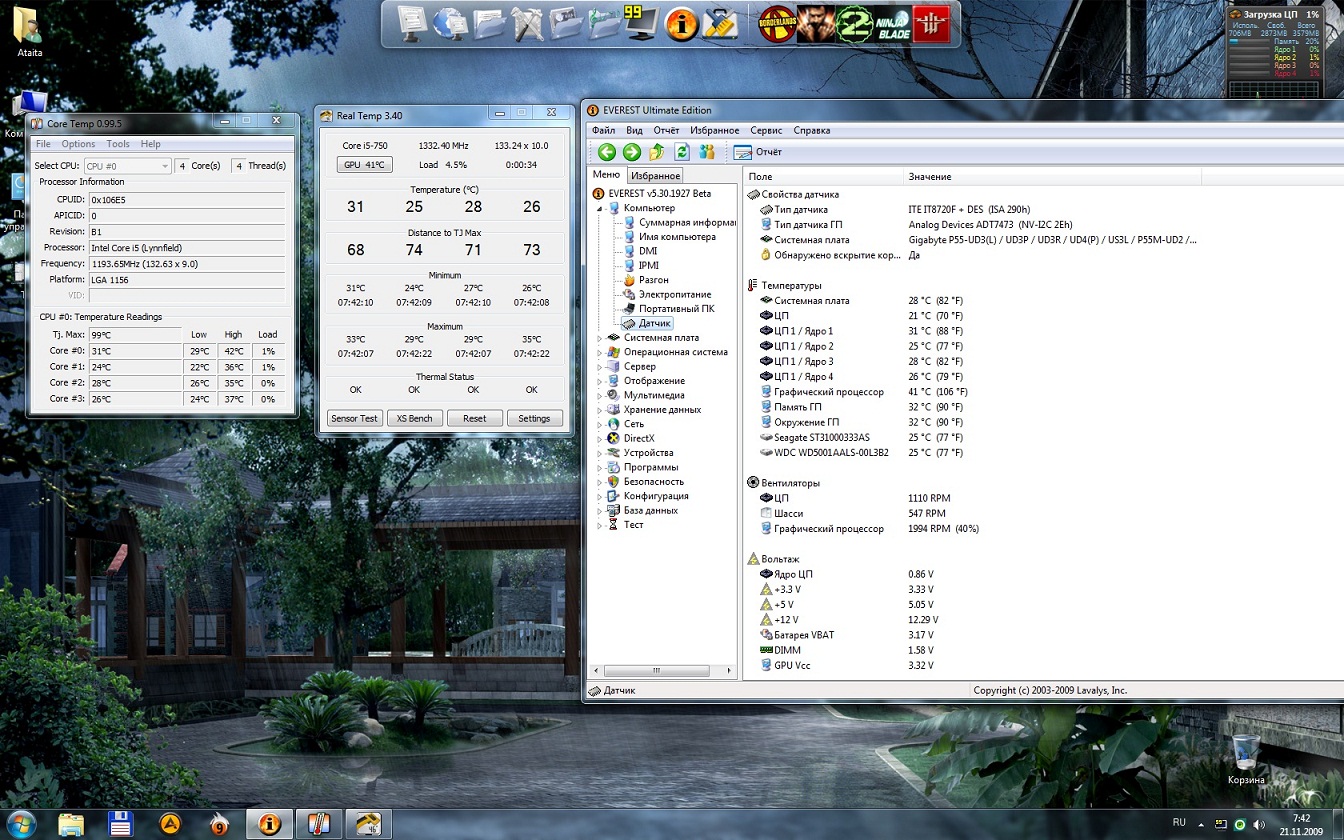
Task: Open the Tools menu in Core Temp
Action: click(x=118, y=144)
